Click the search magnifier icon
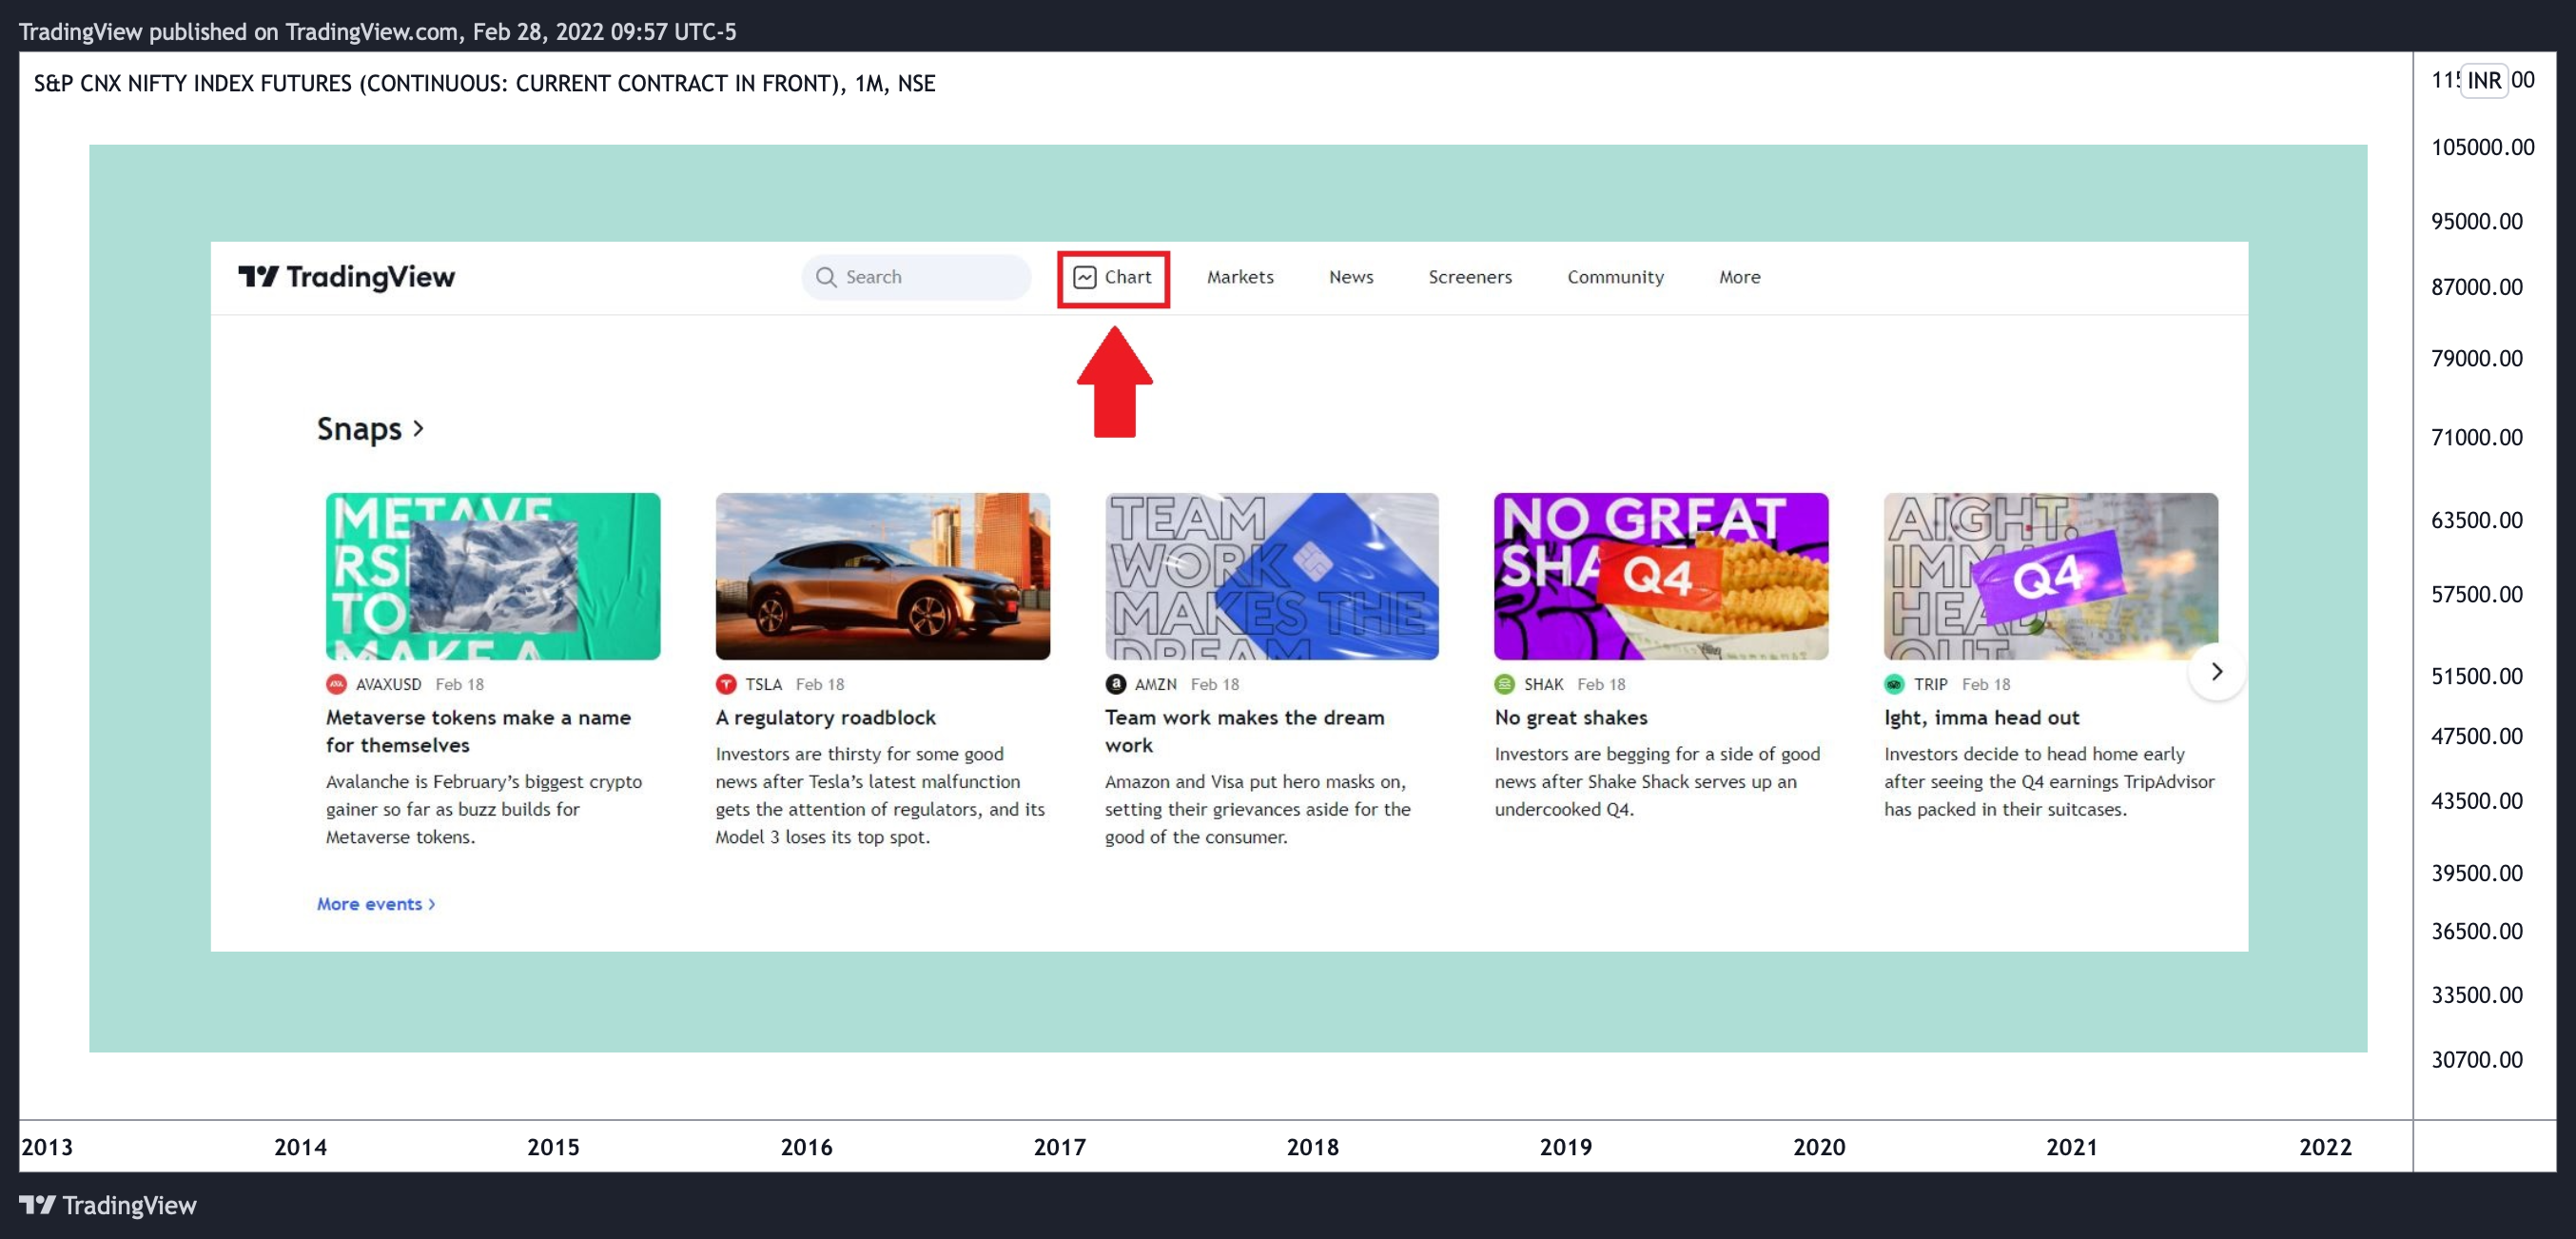The image size is (2576, 1239). click(826, 277)
